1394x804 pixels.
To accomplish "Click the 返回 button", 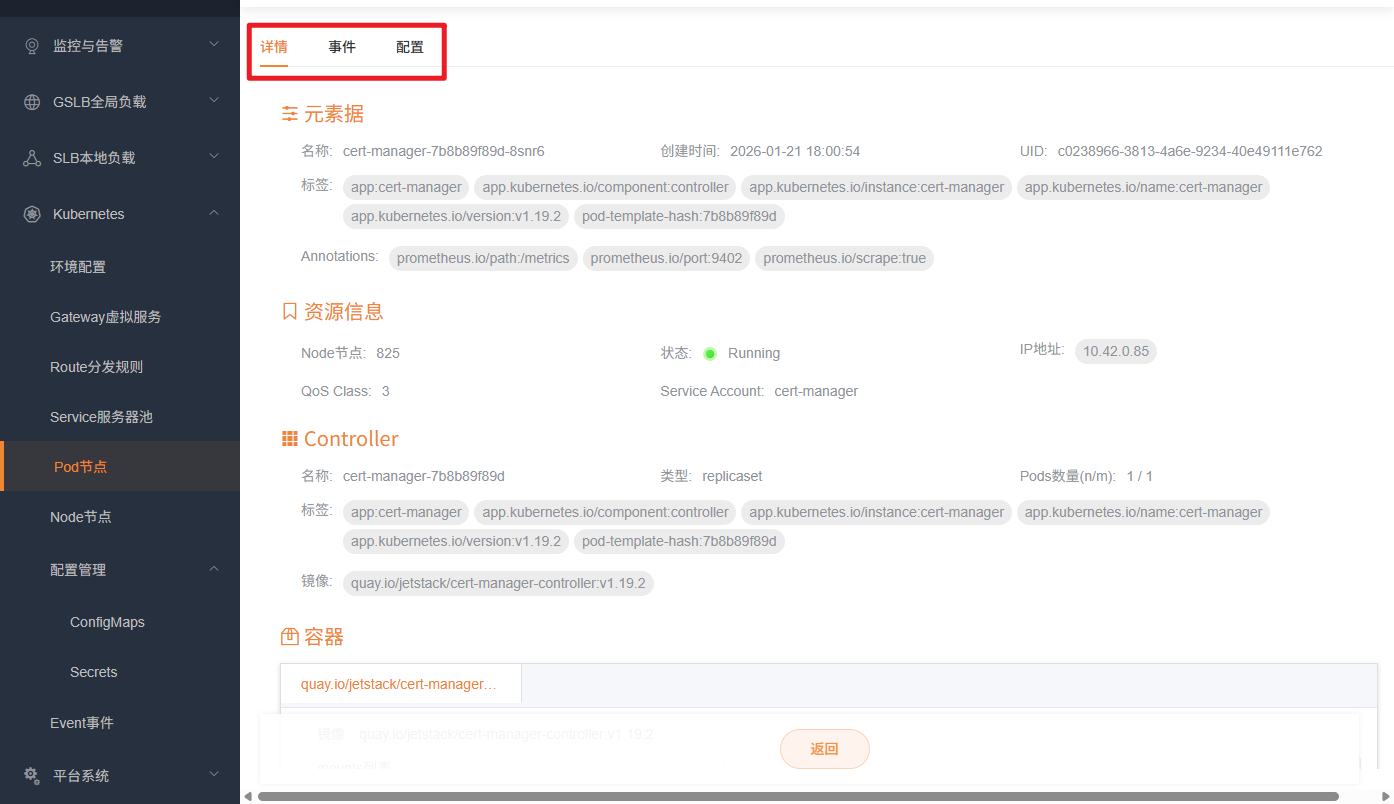I will coord(824,748).
